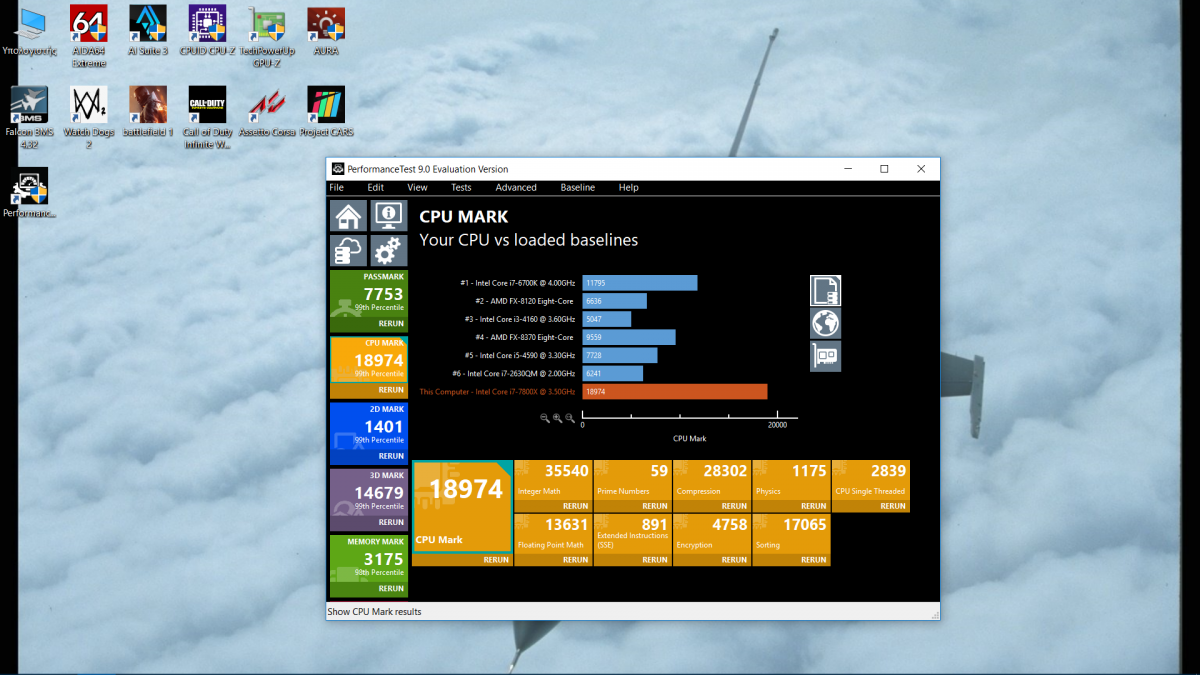The image size is (1200, 675).
Task: Select the battlefield 1 desktop icon
Action: tap(148, 111)
